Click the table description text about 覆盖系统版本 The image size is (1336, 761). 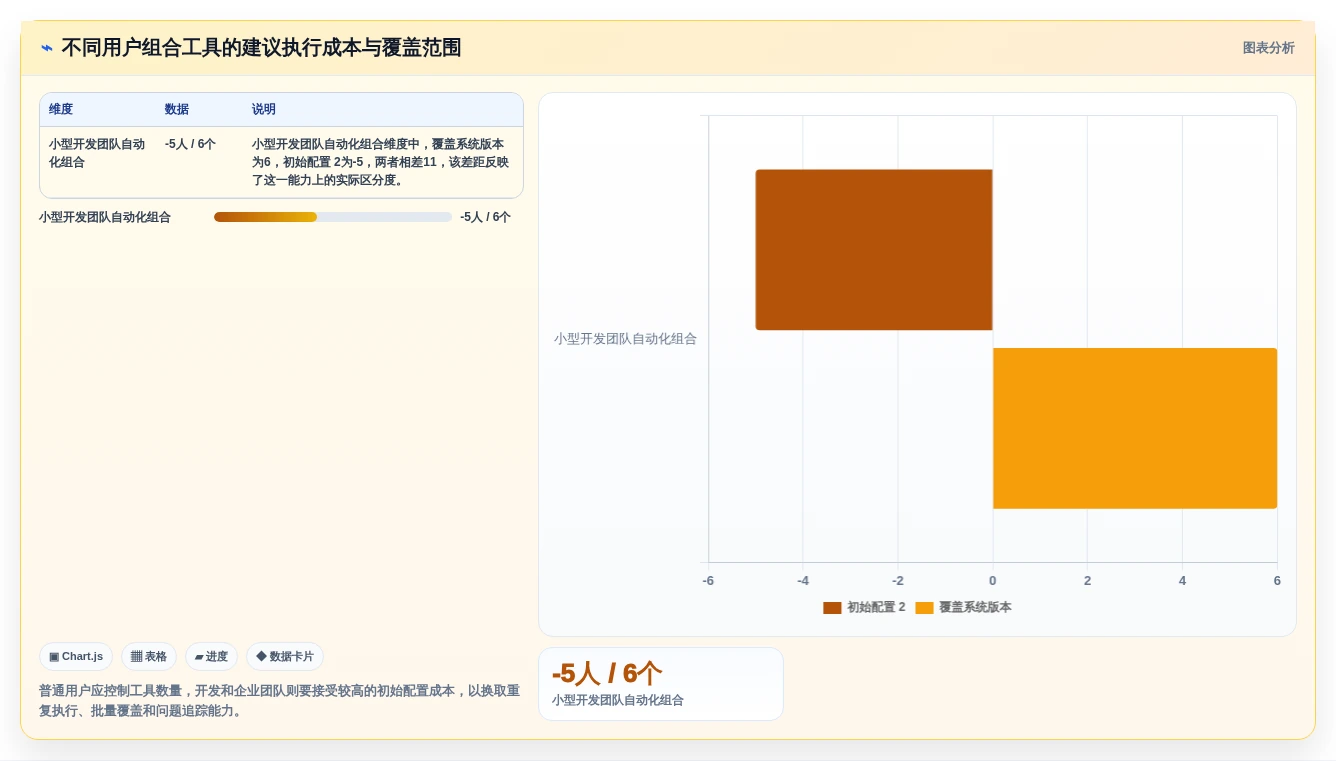[381, 162]
